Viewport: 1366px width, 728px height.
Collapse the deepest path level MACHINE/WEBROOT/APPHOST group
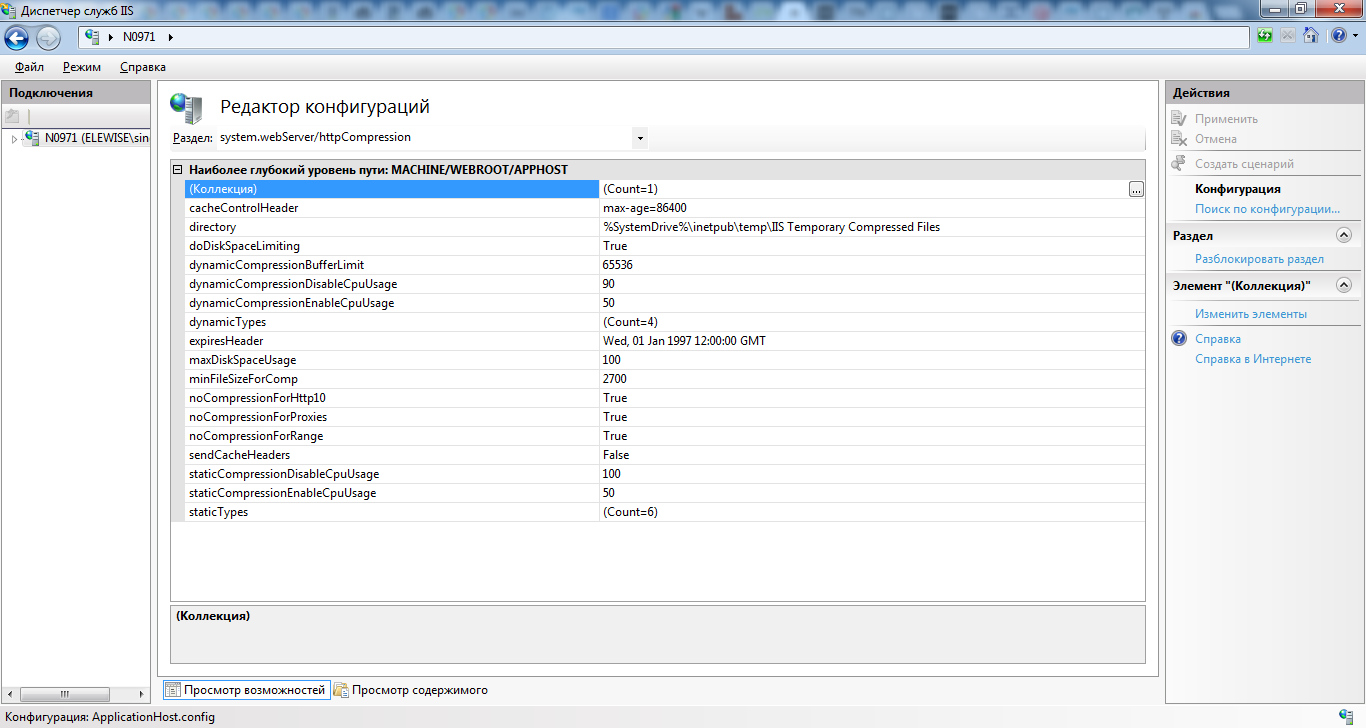178,170
